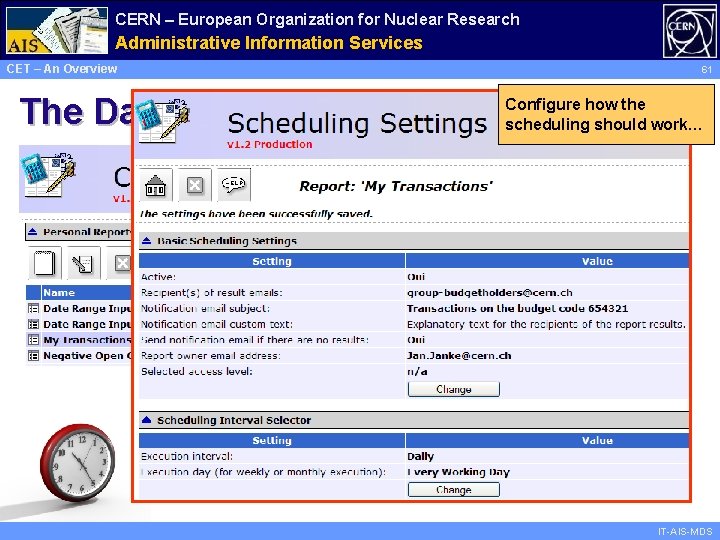Click list icon beside Negative Open row
This screenshot has height=540, width=720.
pyautogui.click(x=33, y=355)
